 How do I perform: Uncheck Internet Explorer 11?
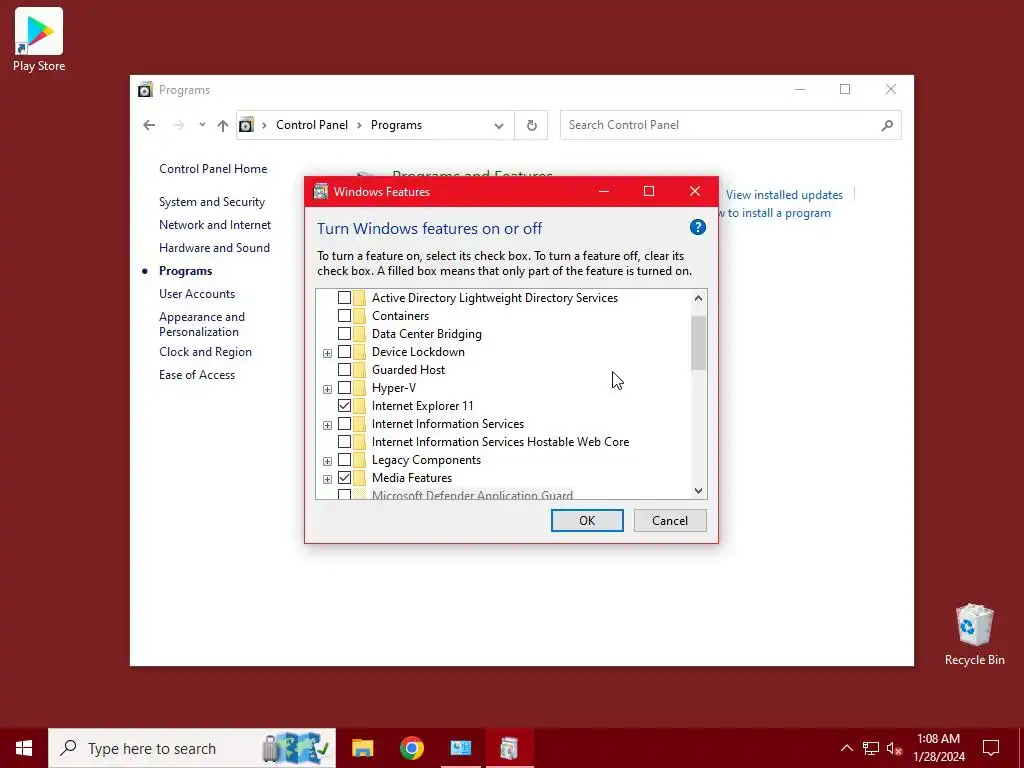coord(344,406)
